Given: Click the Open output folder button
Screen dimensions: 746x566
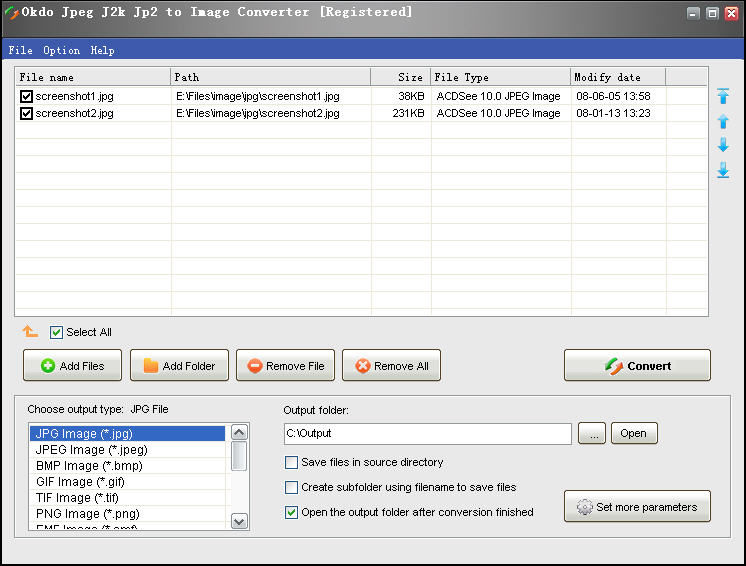Looking at the screenshot, I should pos(634,433).
